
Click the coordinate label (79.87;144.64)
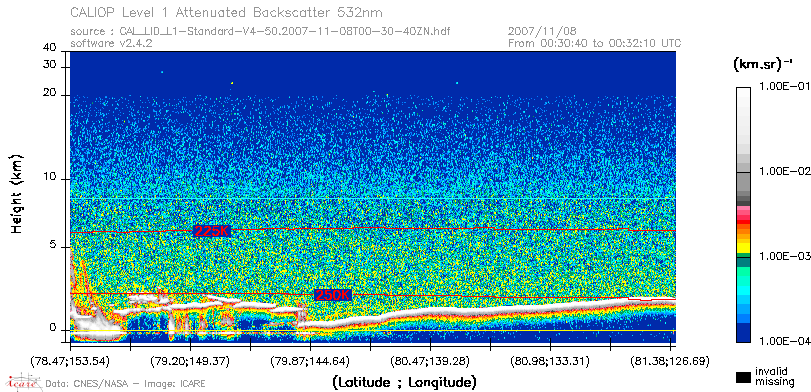coord(310,360)
